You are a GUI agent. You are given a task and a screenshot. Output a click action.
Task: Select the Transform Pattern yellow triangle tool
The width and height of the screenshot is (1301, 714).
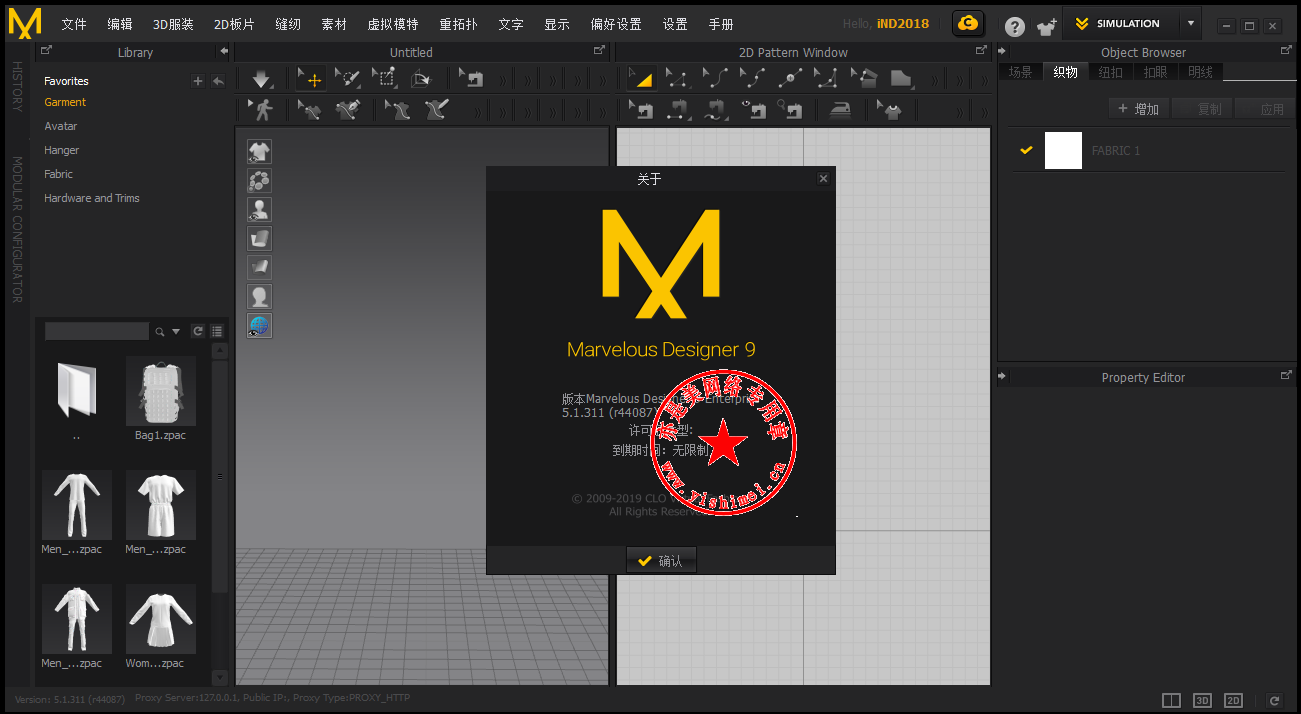(641, 79)
